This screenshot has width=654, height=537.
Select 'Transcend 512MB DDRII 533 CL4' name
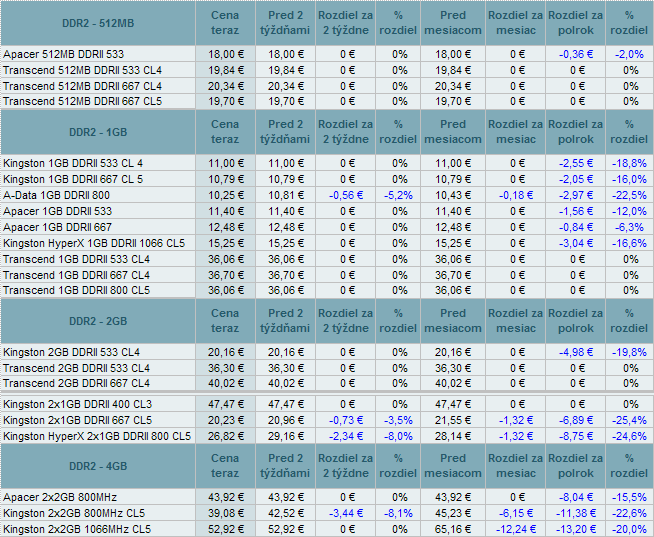[82, 70]
